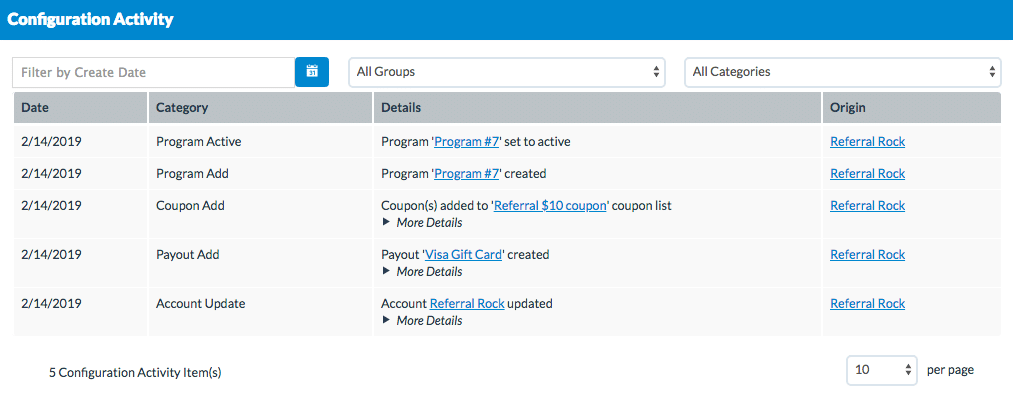Expand More Details under Coupon Add
This screenshot has width=1013, height=396.
point(423,222)
